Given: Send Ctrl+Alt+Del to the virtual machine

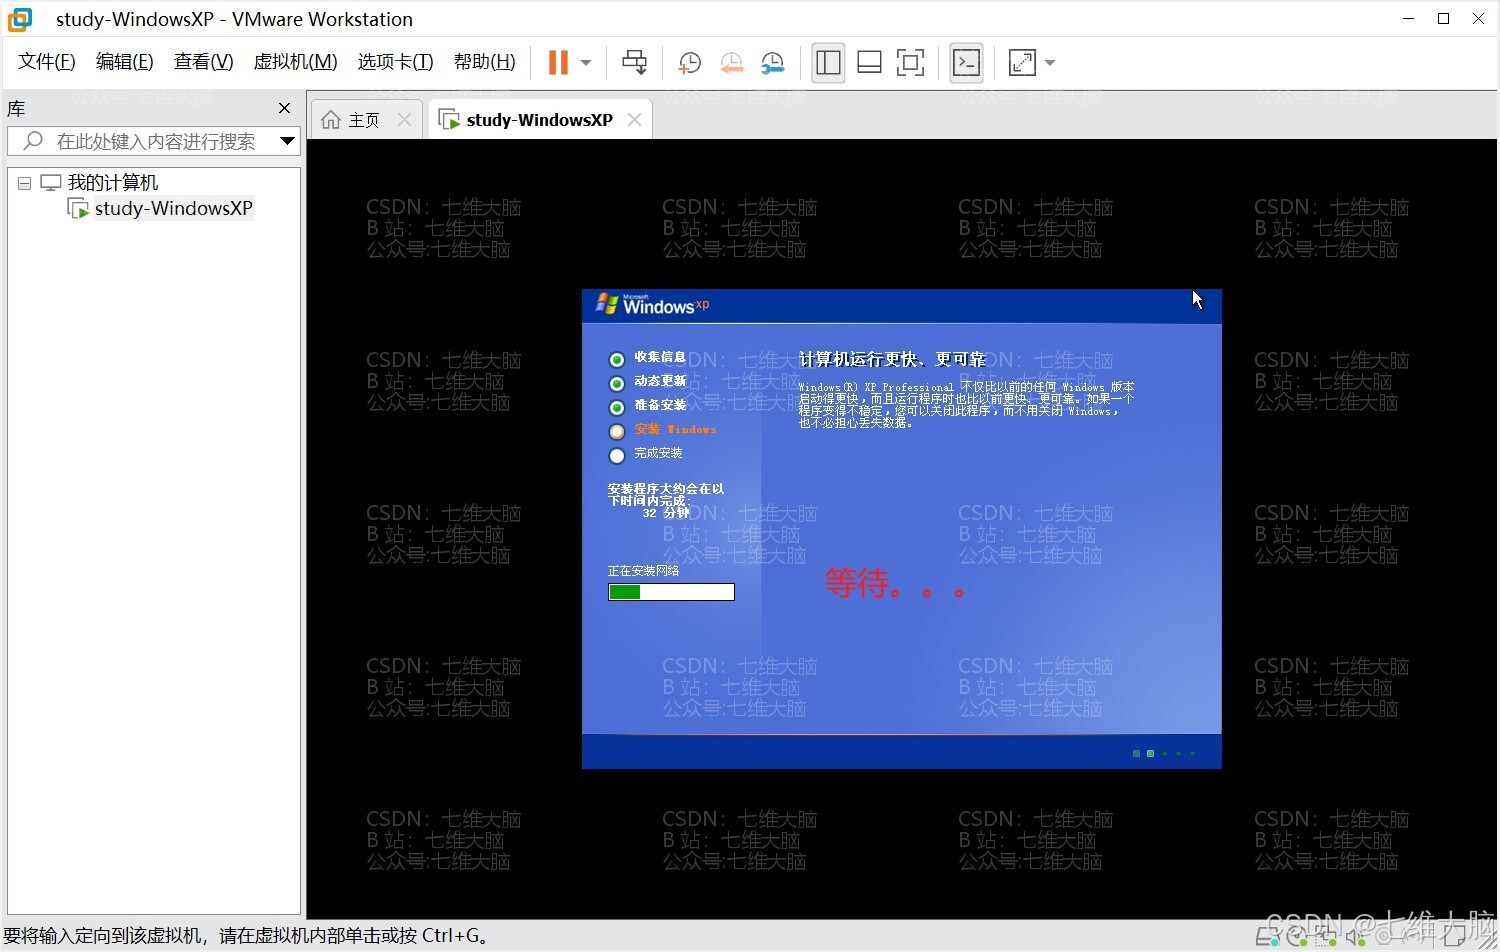Looking at the screenshot, I should click(634, 63).
